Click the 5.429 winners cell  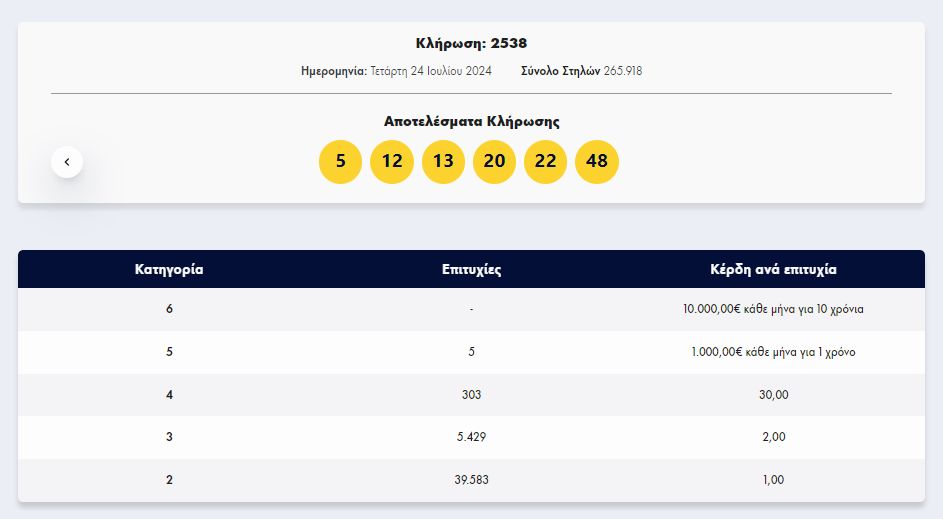click(472, 437)
